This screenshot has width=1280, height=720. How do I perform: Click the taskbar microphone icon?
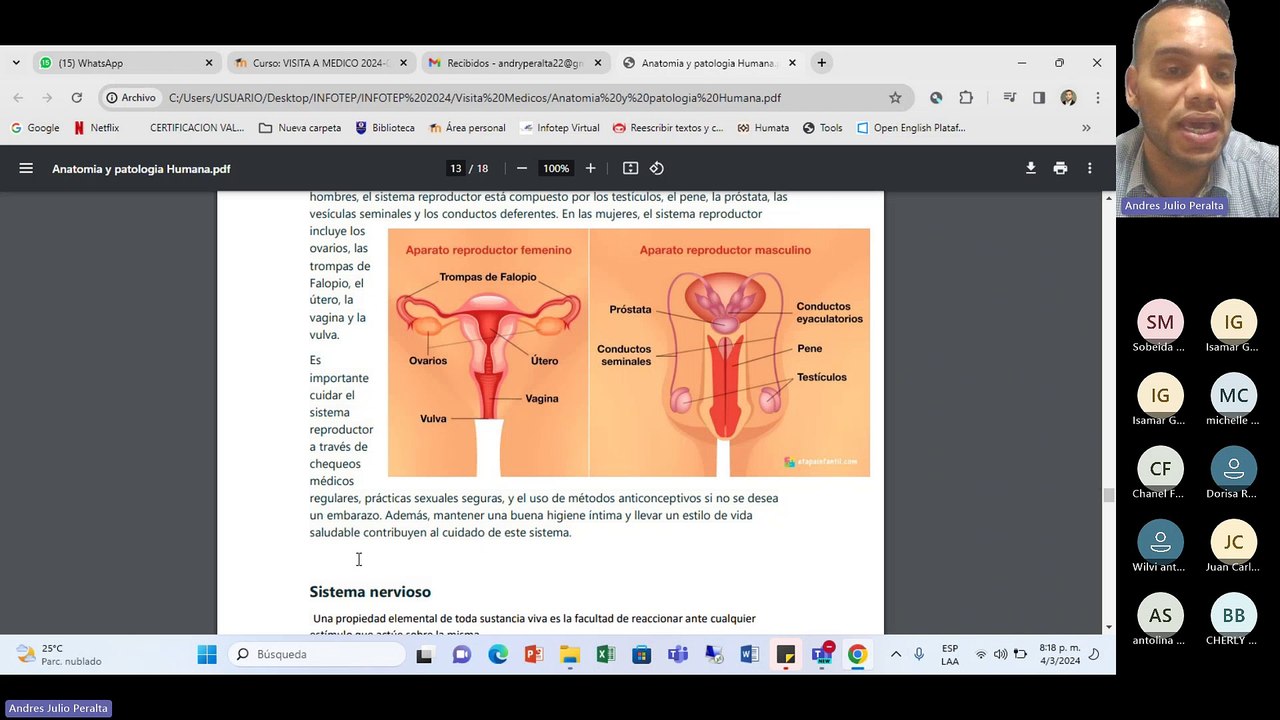[919, 655]
